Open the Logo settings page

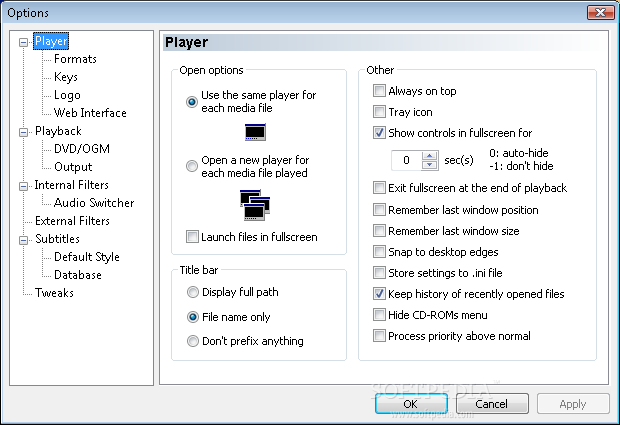coord(67,95)
